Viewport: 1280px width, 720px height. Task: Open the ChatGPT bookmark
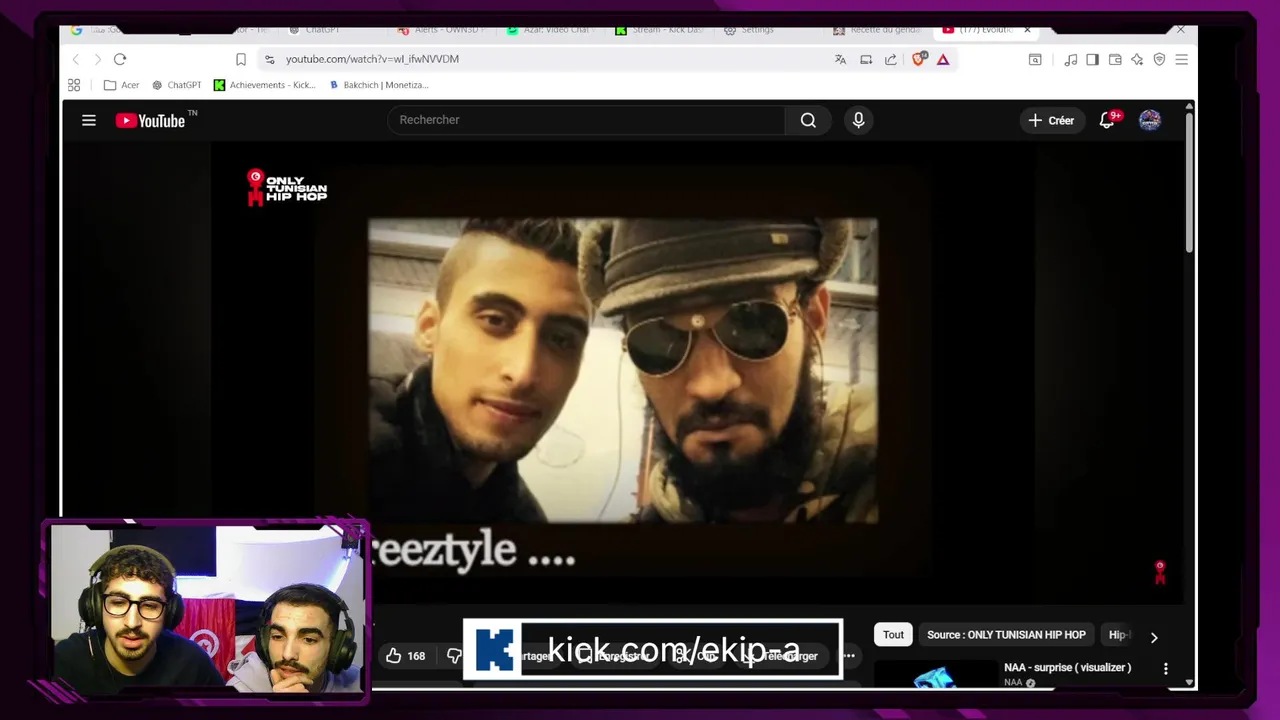[x=177, y=85]
